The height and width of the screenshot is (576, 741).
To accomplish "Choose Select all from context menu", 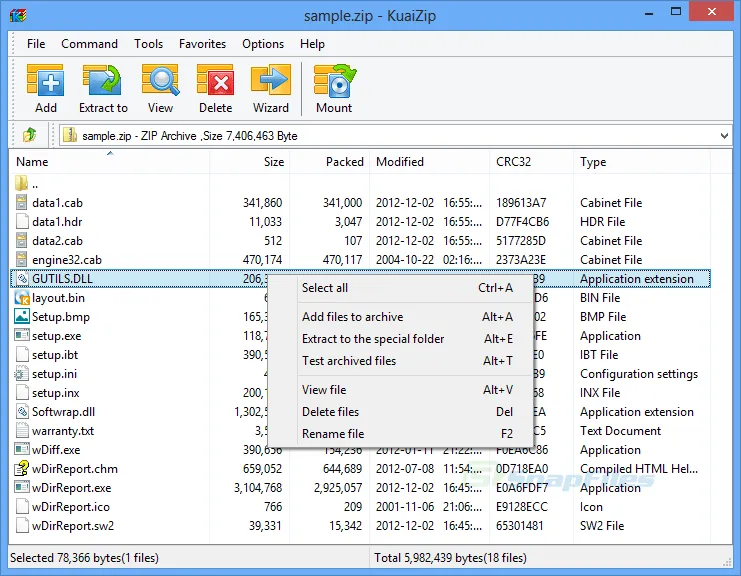I will click(401, 287).
